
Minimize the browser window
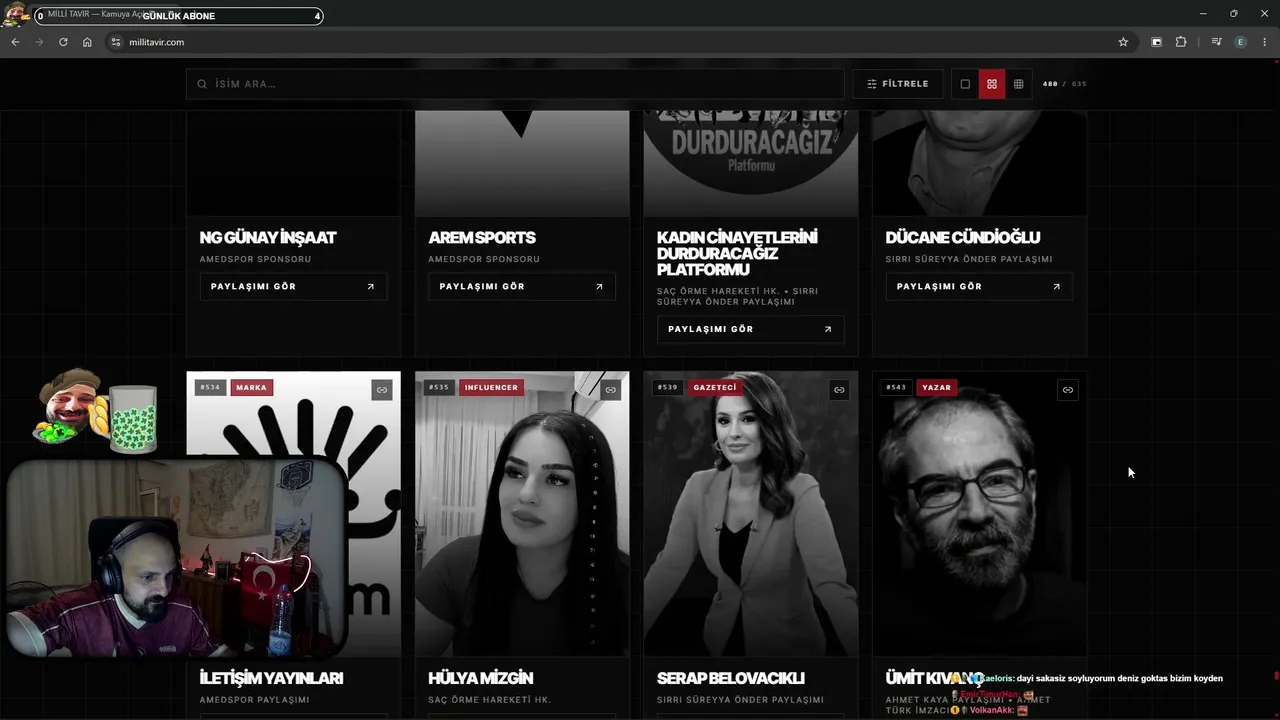1202,13
